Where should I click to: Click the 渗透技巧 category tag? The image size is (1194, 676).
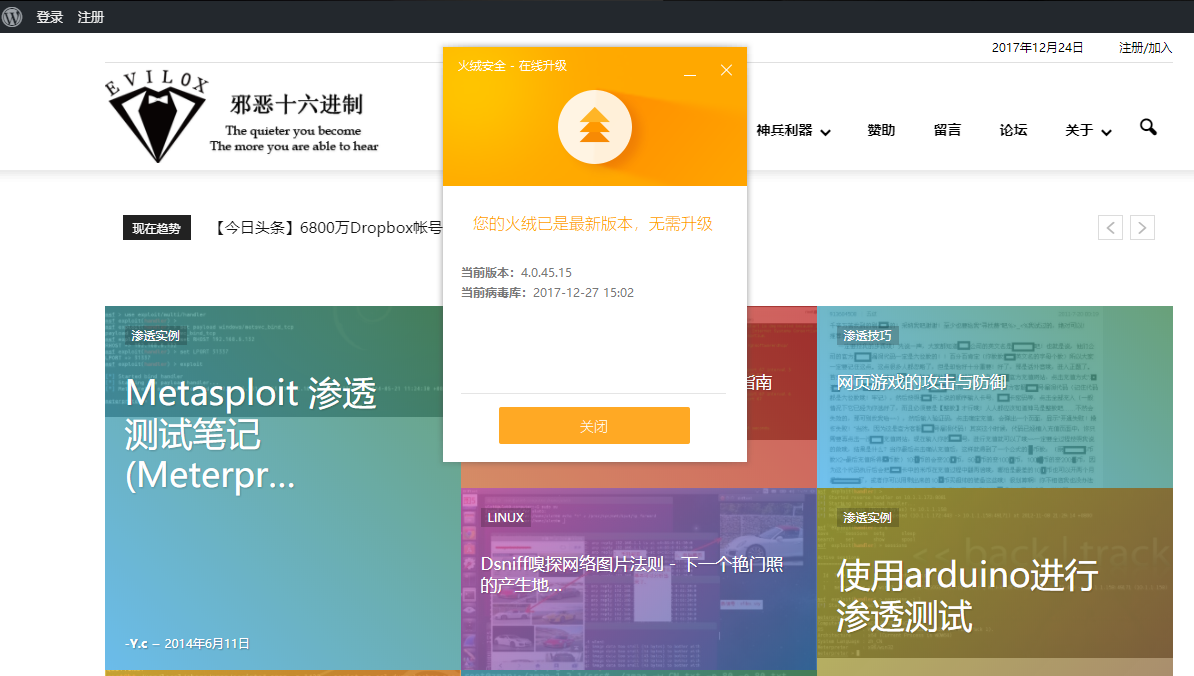click(x=867, y=336)
